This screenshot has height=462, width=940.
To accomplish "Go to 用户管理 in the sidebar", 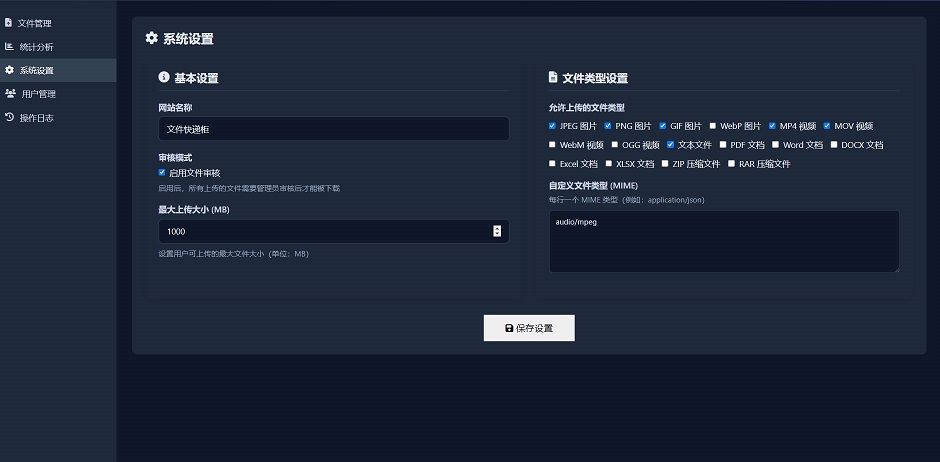I will 58,94.
